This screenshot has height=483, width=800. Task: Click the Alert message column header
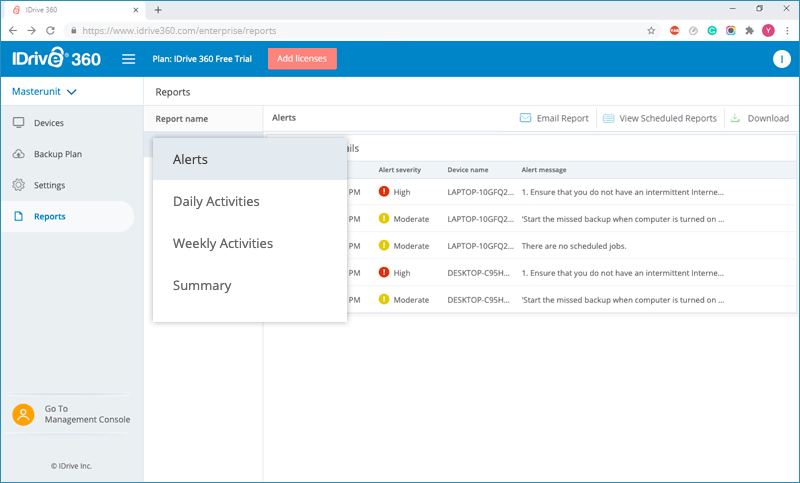(x=544, y=170)
